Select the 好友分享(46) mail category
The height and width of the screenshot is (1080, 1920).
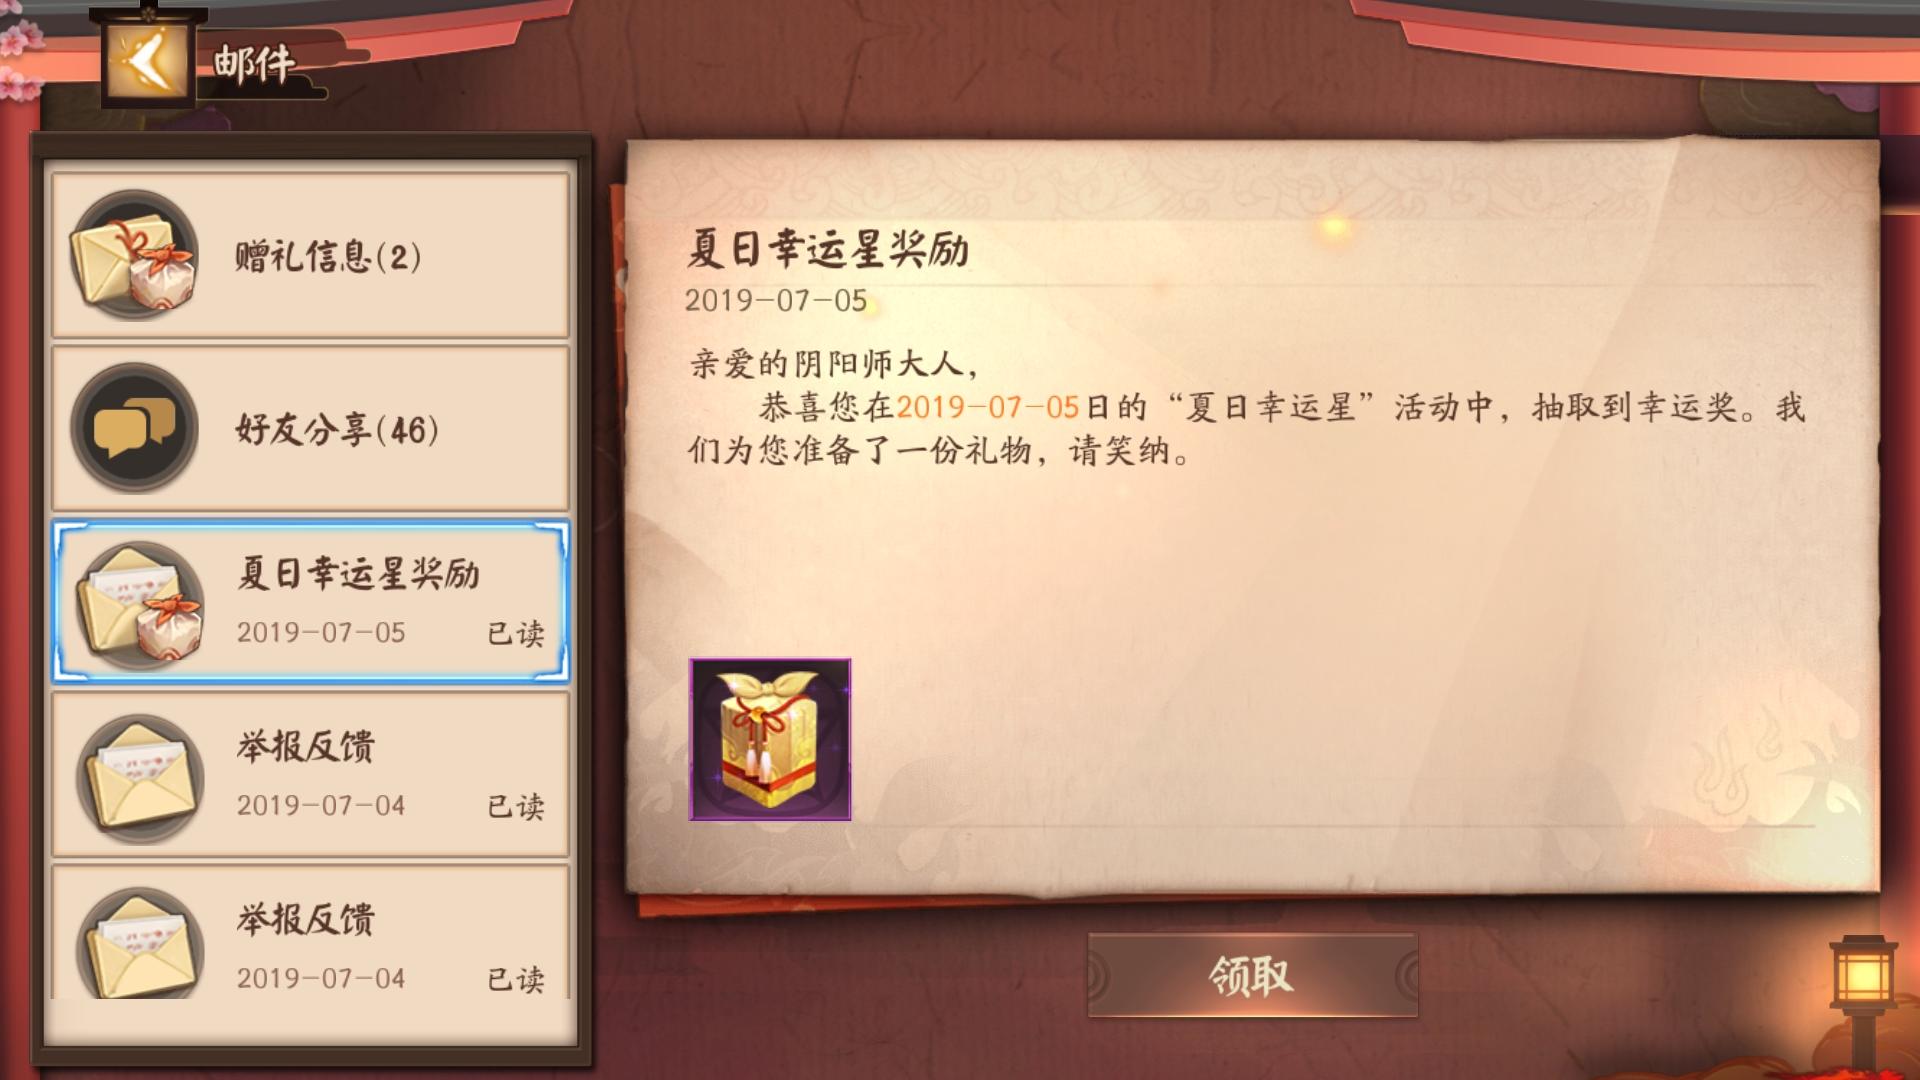click(311, 428)
